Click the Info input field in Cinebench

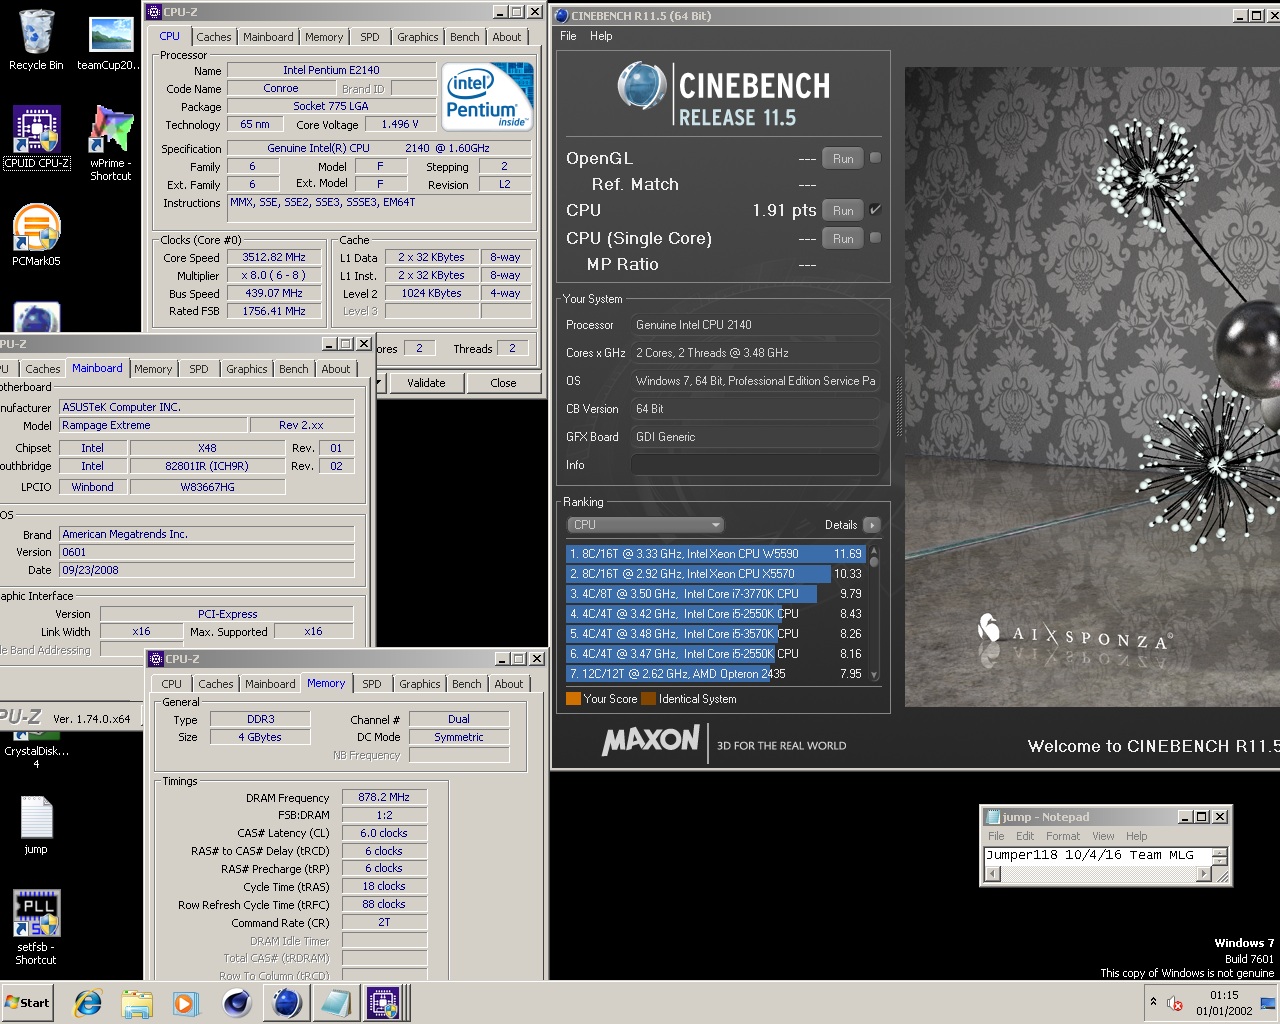point(756,465)
